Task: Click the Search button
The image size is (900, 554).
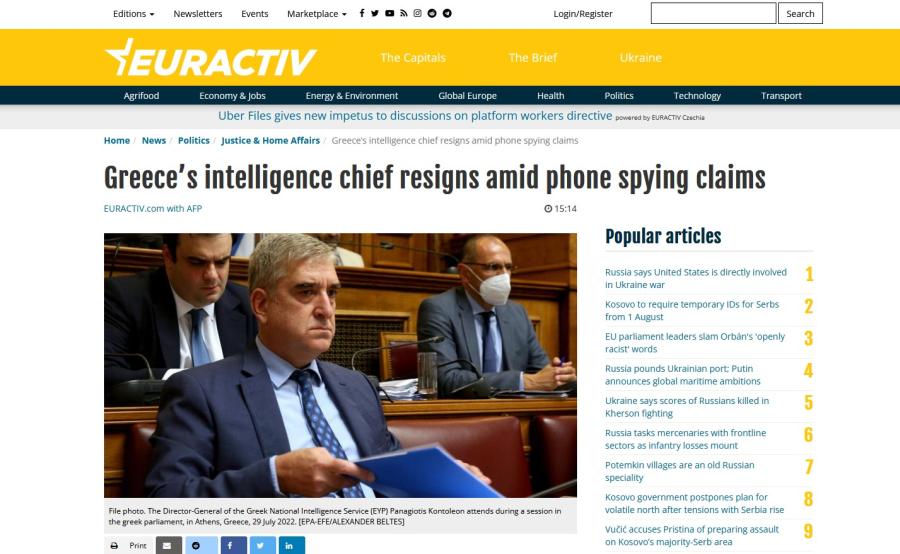Action: tap(800, 13)
